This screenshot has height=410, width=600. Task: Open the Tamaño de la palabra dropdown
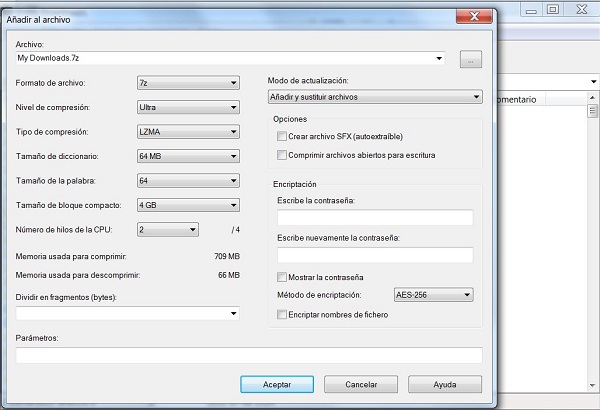[x=188, y=181]
